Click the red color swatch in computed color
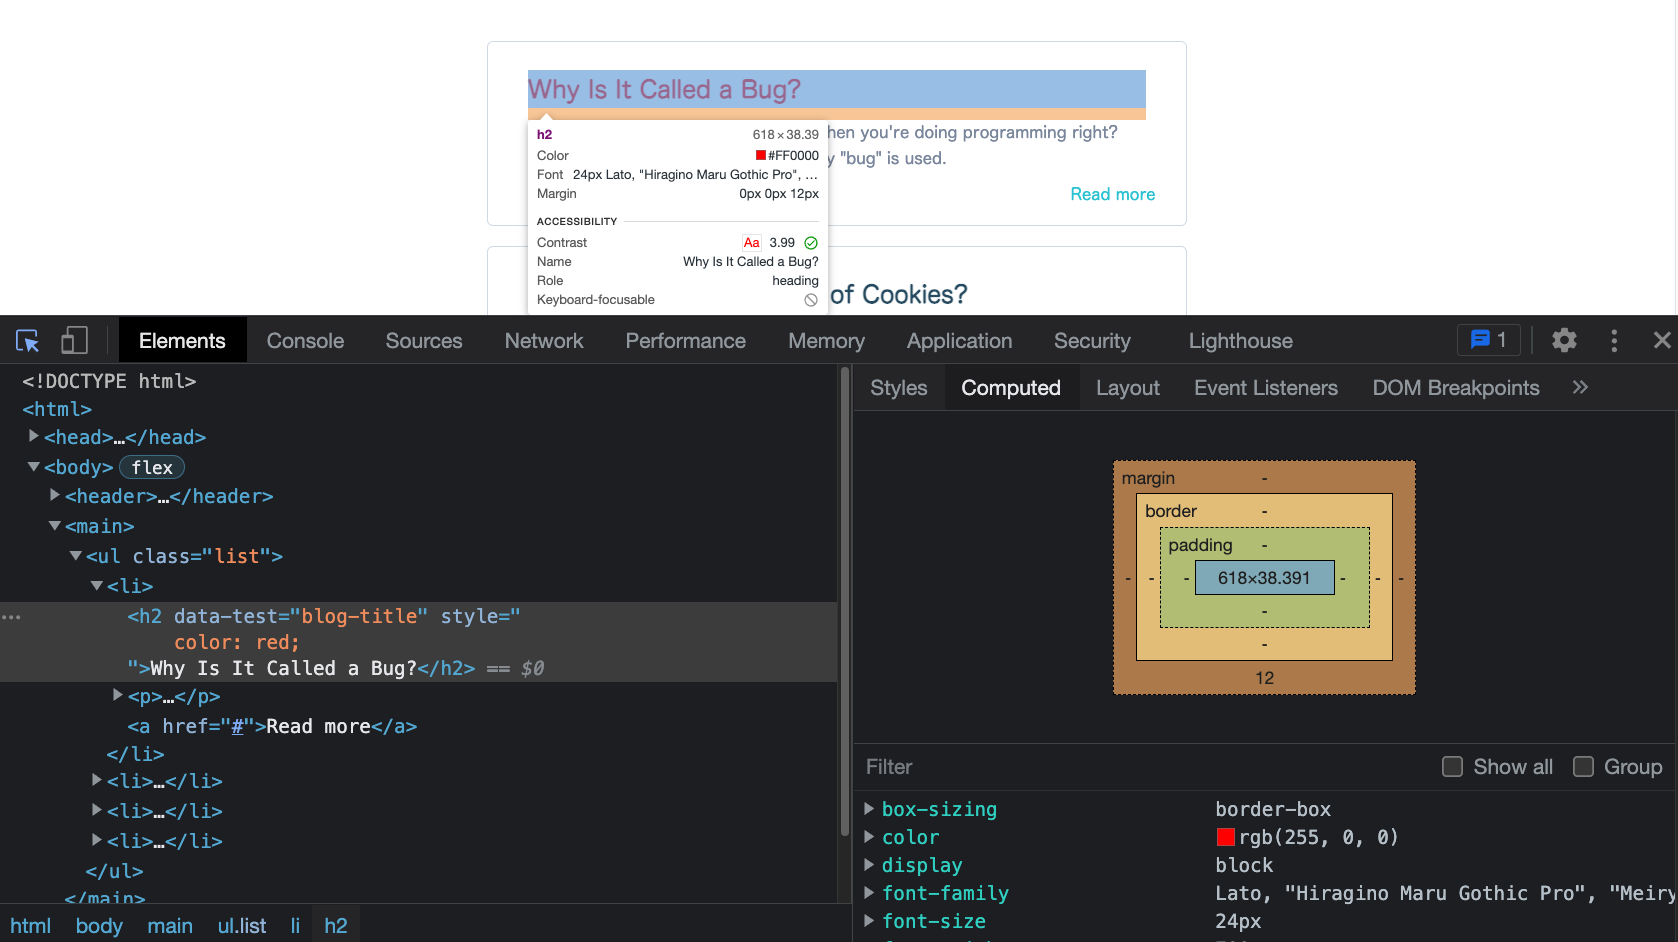This screenshot has height=942, width=1678. 1225,837
